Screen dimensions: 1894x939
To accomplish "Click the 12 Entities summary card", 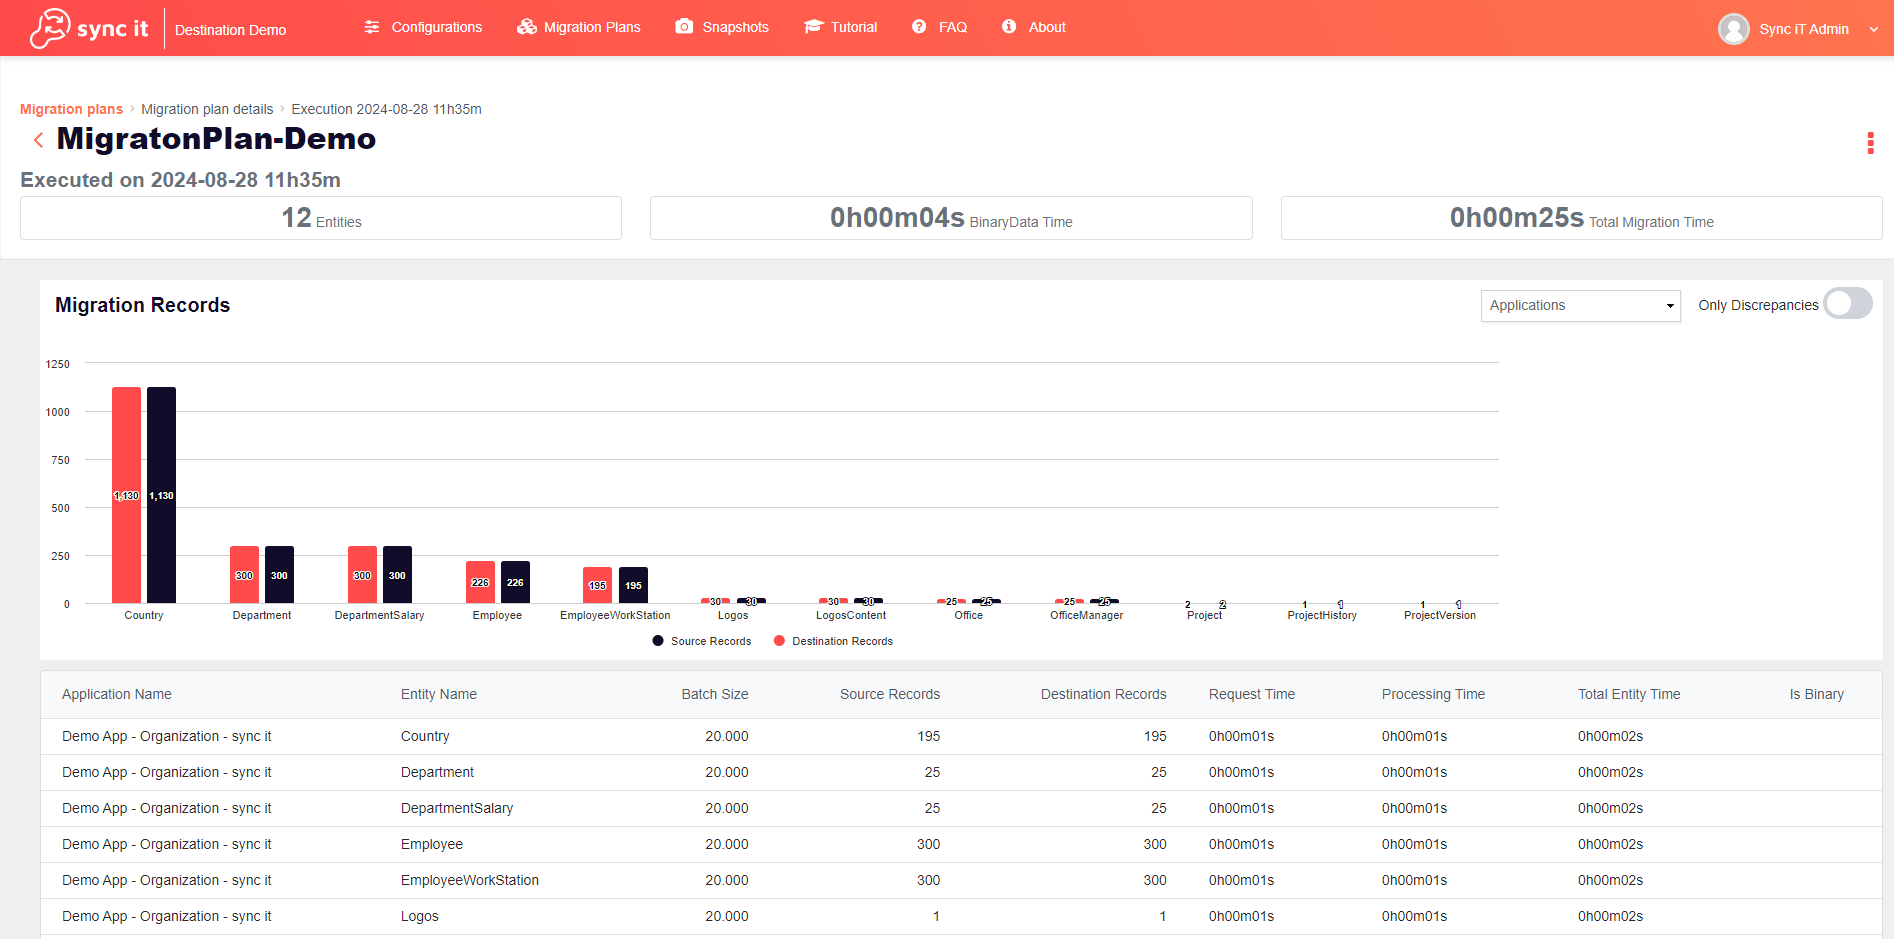I will click(x=321, y=218).
